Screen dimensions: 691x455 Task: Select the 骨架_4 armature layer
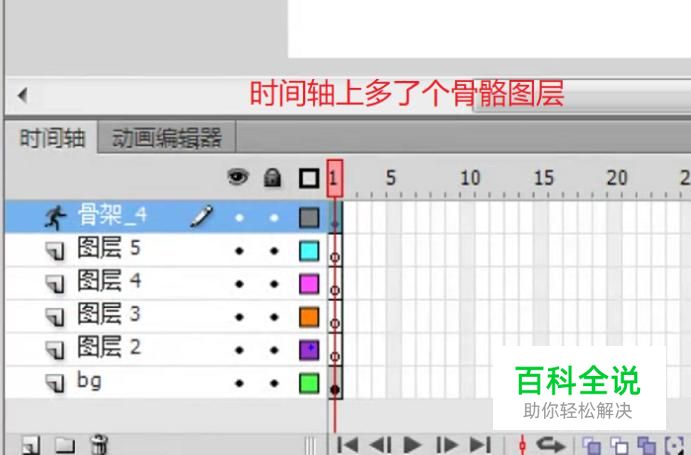point(166,216)
